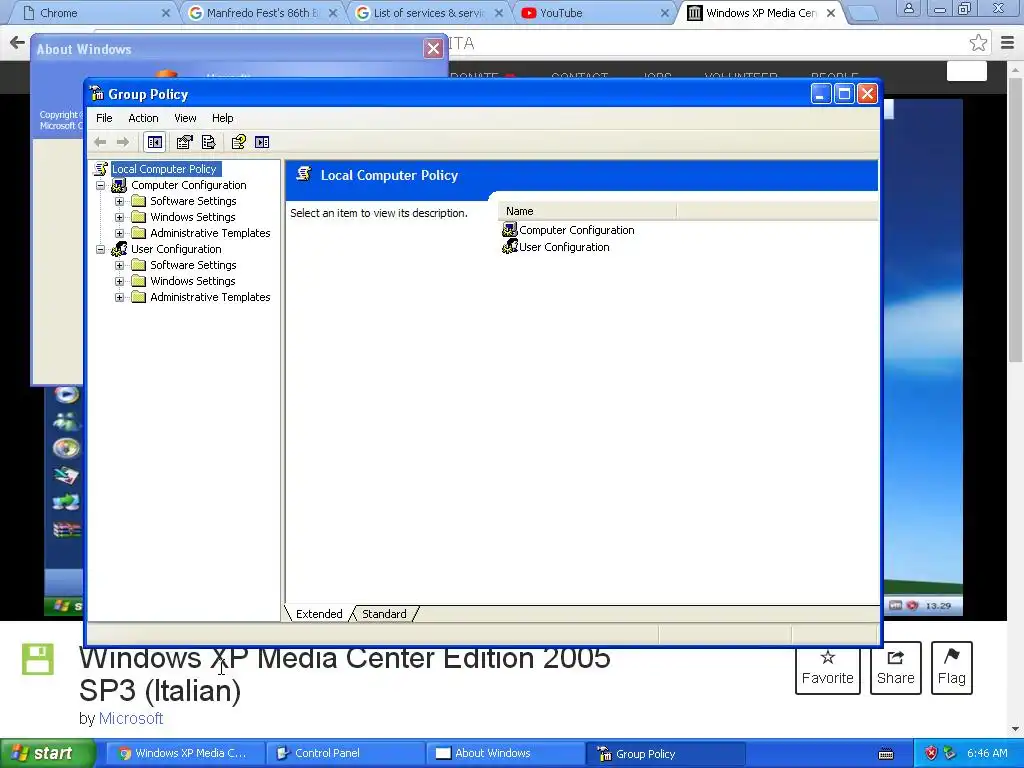Click the red shield security tray icon
Image resolution: width=1024 pixels, height=768 pixels.
(931, 753)
